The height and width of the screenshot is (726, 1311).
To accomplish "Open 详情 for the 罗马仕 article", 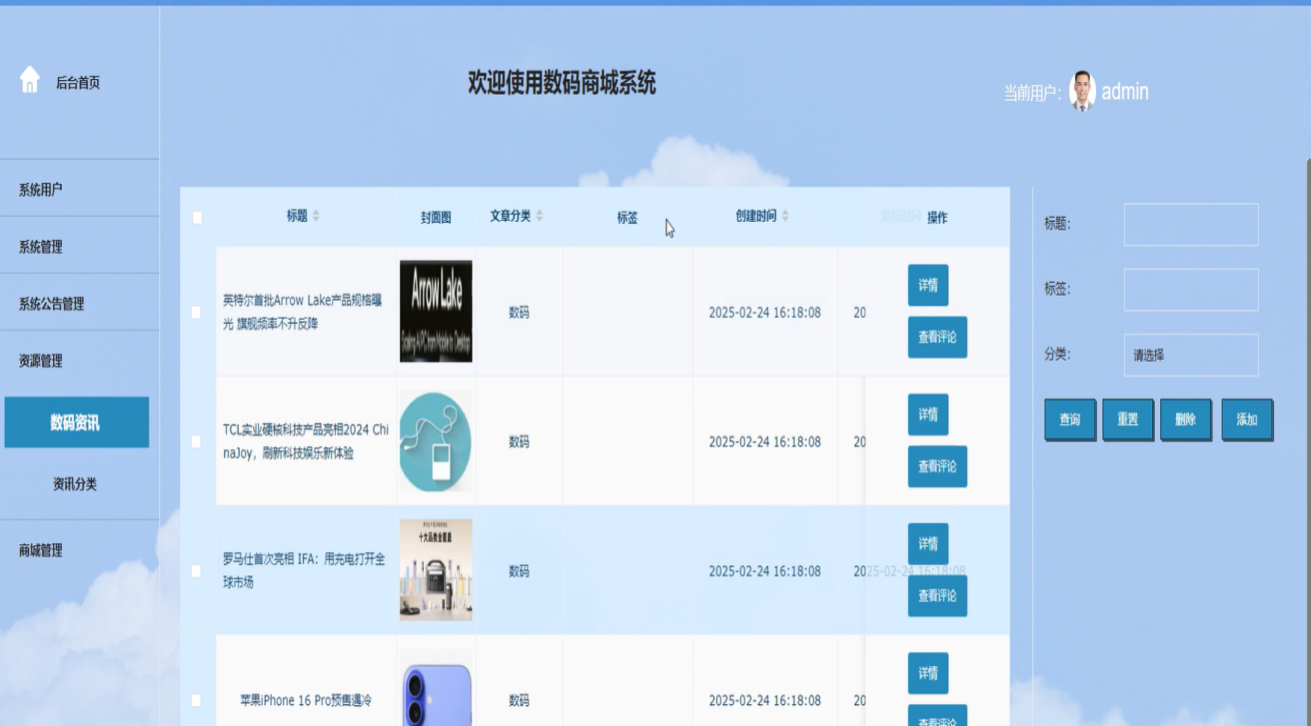I will tap(928, 544).
